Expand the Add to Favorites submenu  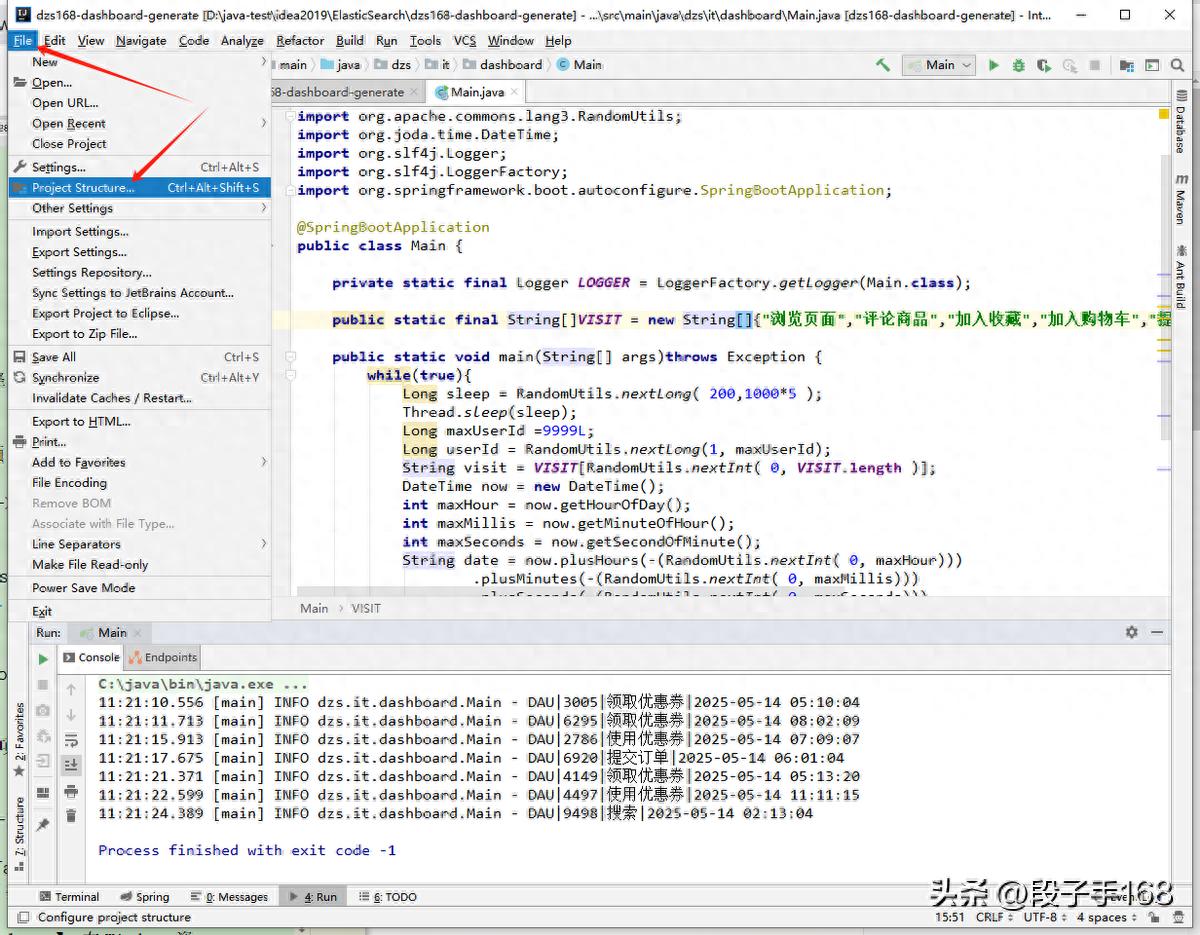tap(139, 462)
